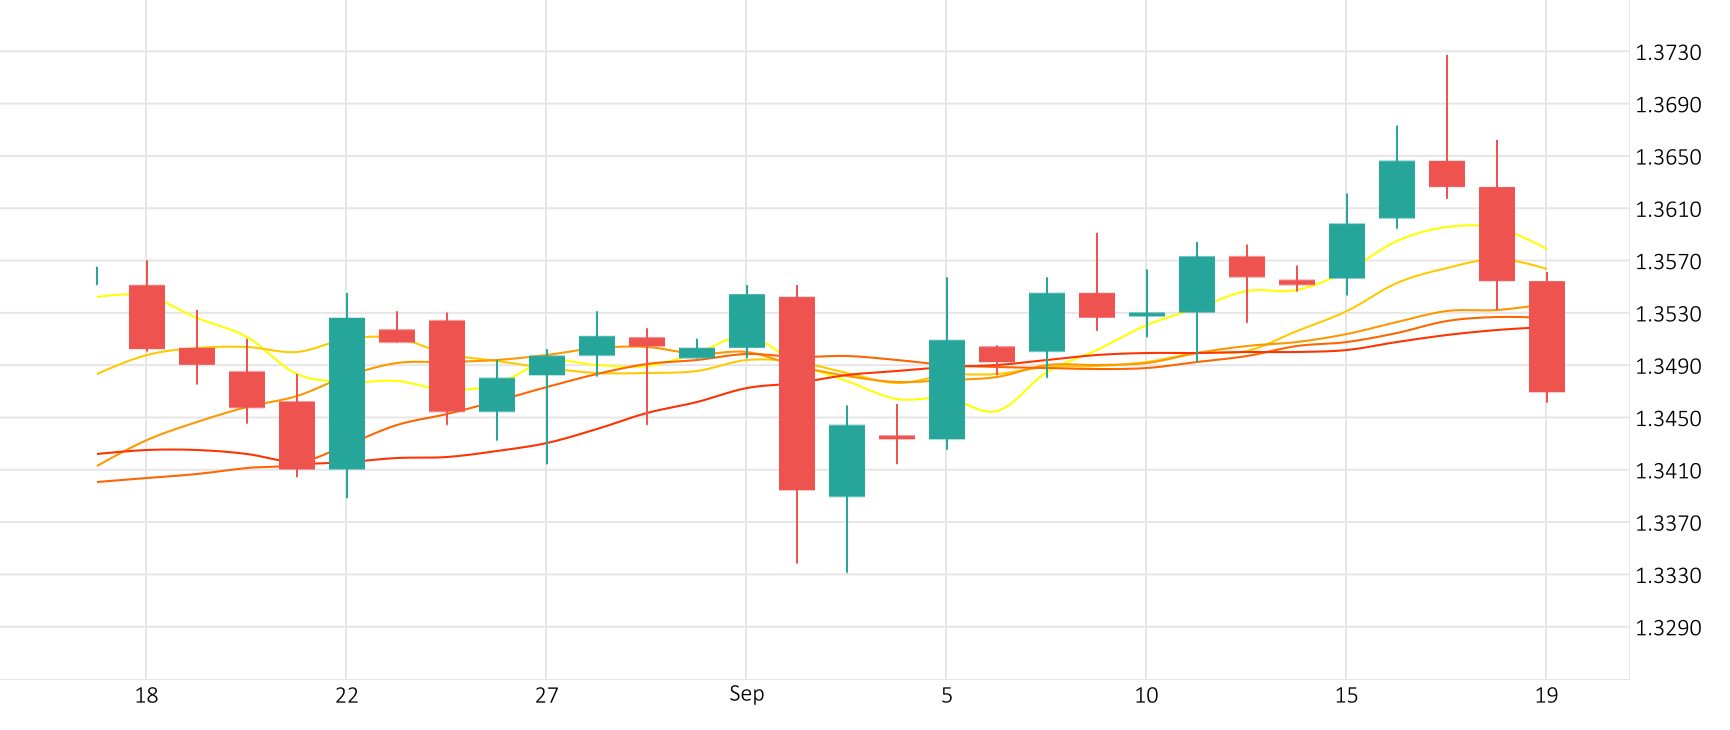Select the red candle with the highest upper wick

1446,173
